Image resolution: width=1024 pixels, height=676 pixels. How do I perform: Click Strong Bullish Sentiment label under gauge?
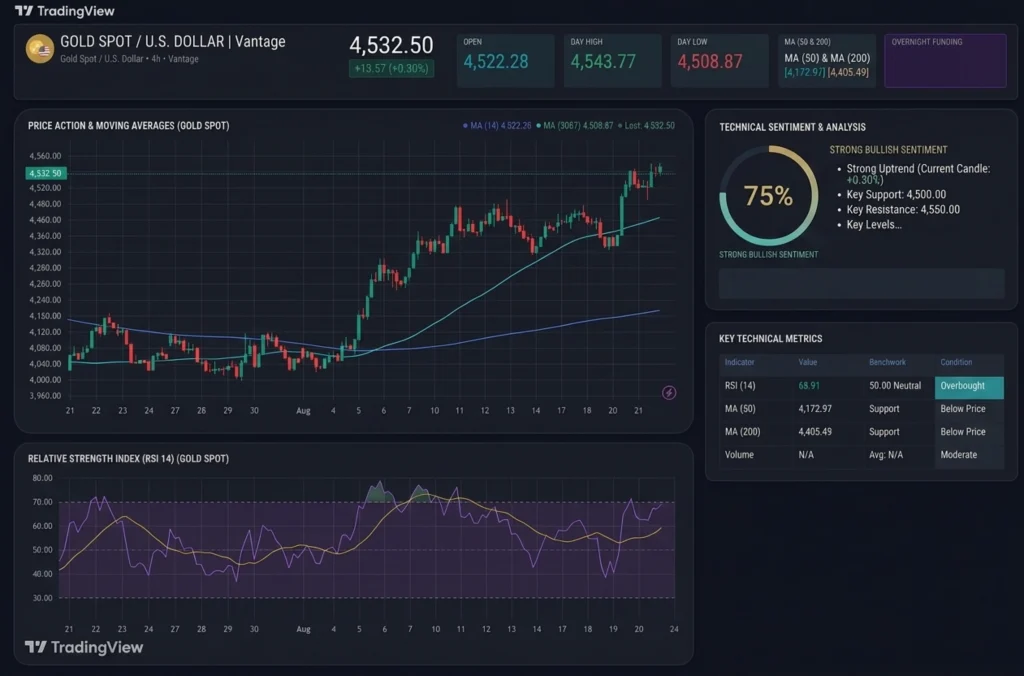pyautogui.click(x=769, y=255)
